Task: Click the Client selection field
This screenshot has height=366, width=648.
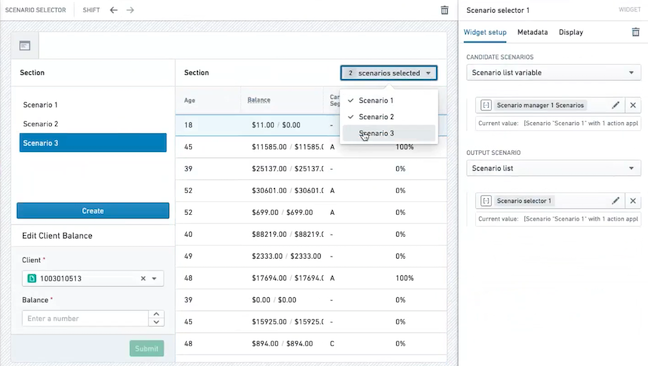Action: coord(93,278)
